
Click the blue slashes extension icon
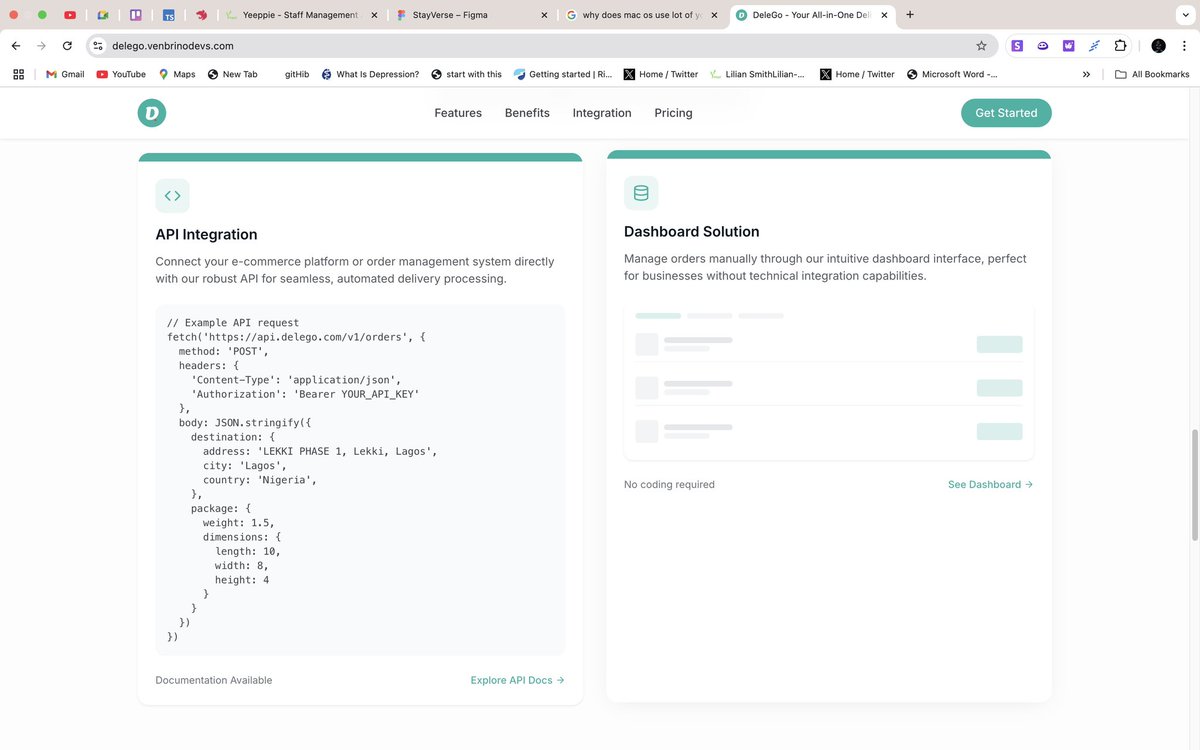click(1094, 46)
